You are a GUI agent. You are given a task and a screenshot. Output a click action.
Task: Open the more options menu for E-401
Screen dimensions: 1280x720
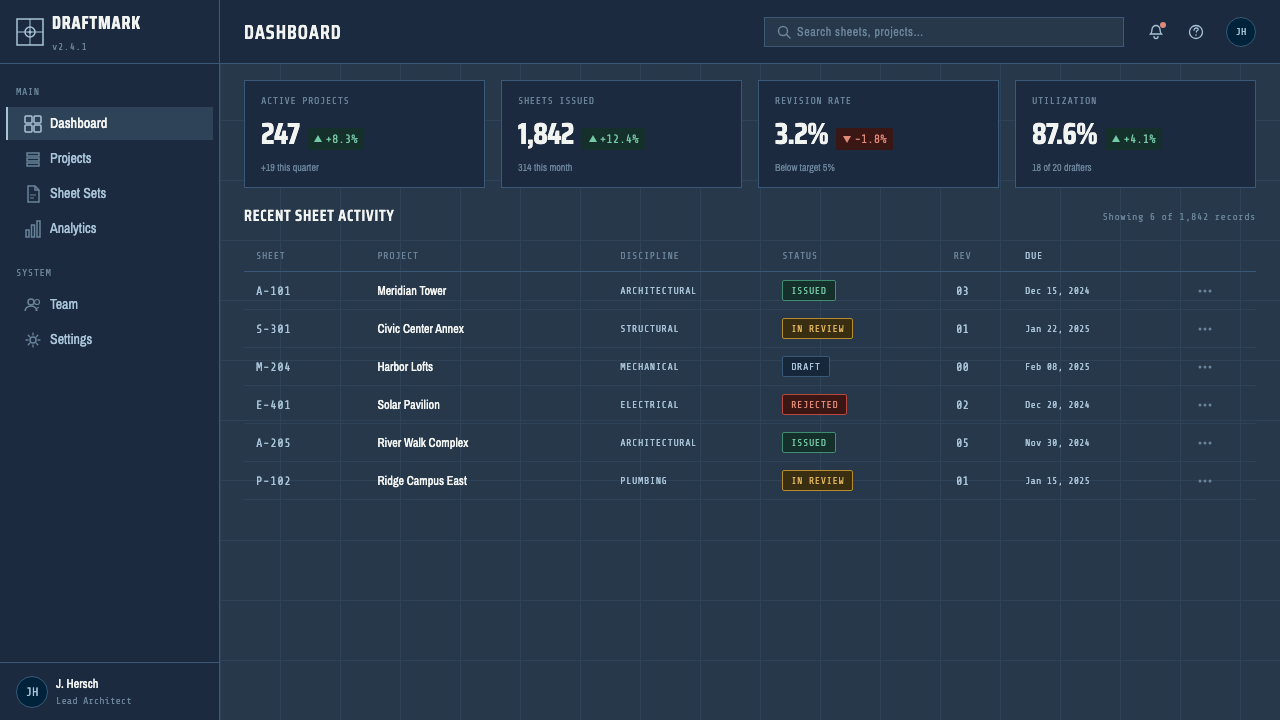point(1205,405)
